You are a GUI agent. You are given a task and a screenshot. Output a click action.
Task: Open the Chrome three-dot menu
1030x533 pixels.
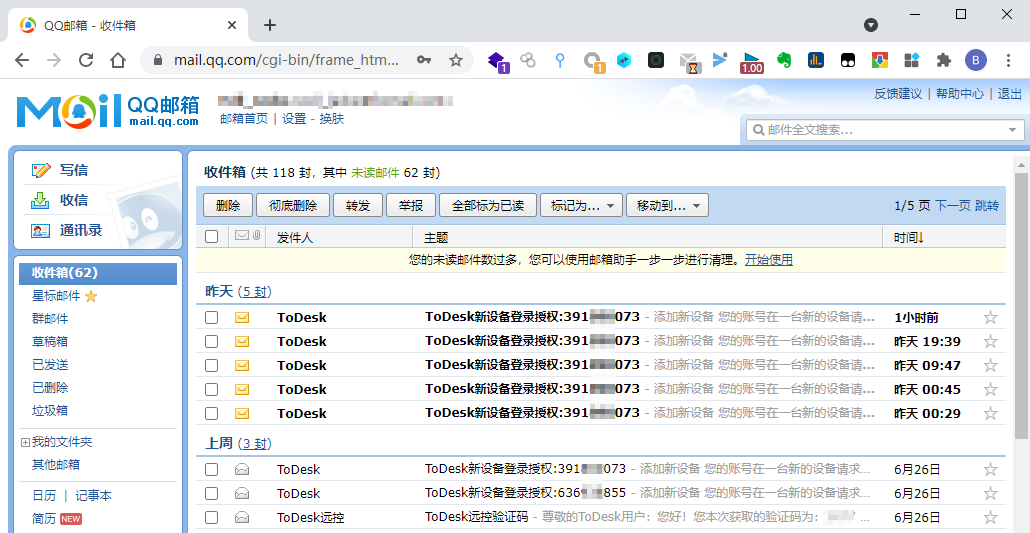coord(1008,60)
